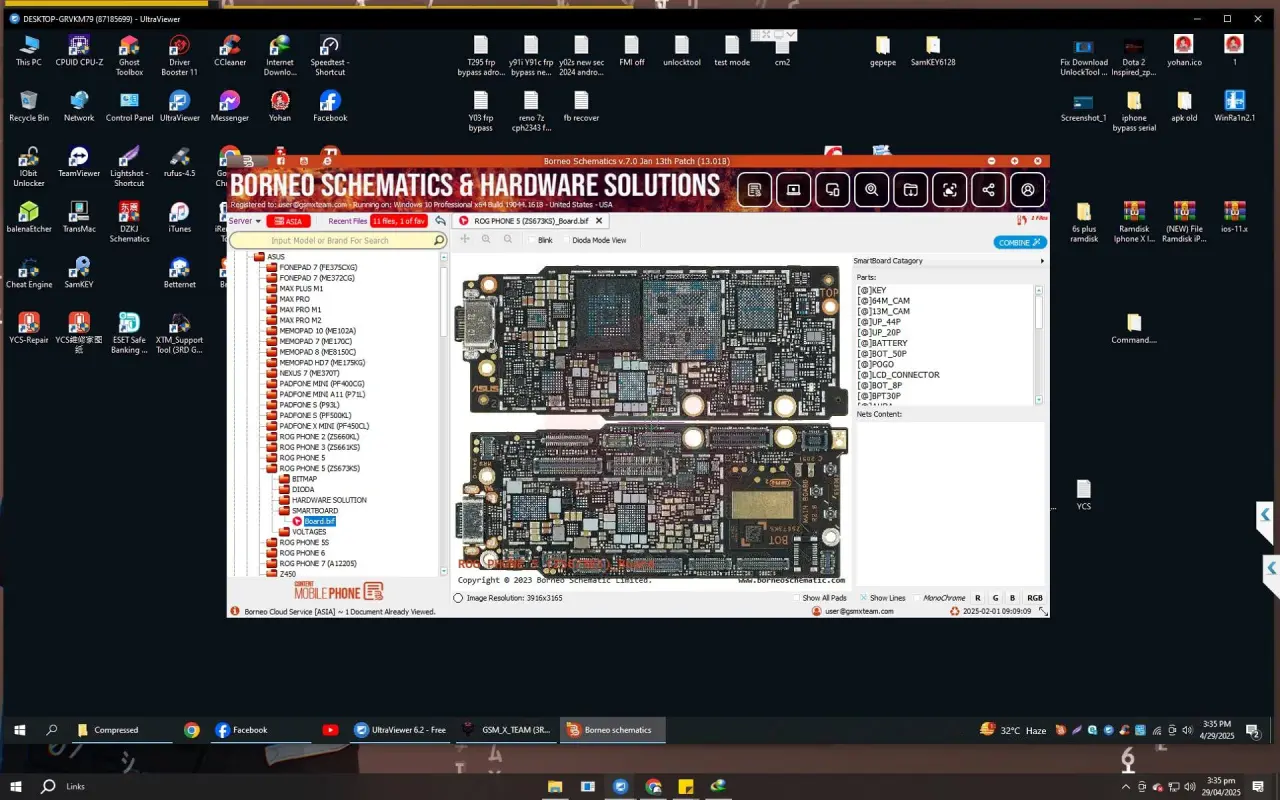Screen dimensions: 1280x800
Task: Select the Image Resolution radio button
Action: pos(458,598)
